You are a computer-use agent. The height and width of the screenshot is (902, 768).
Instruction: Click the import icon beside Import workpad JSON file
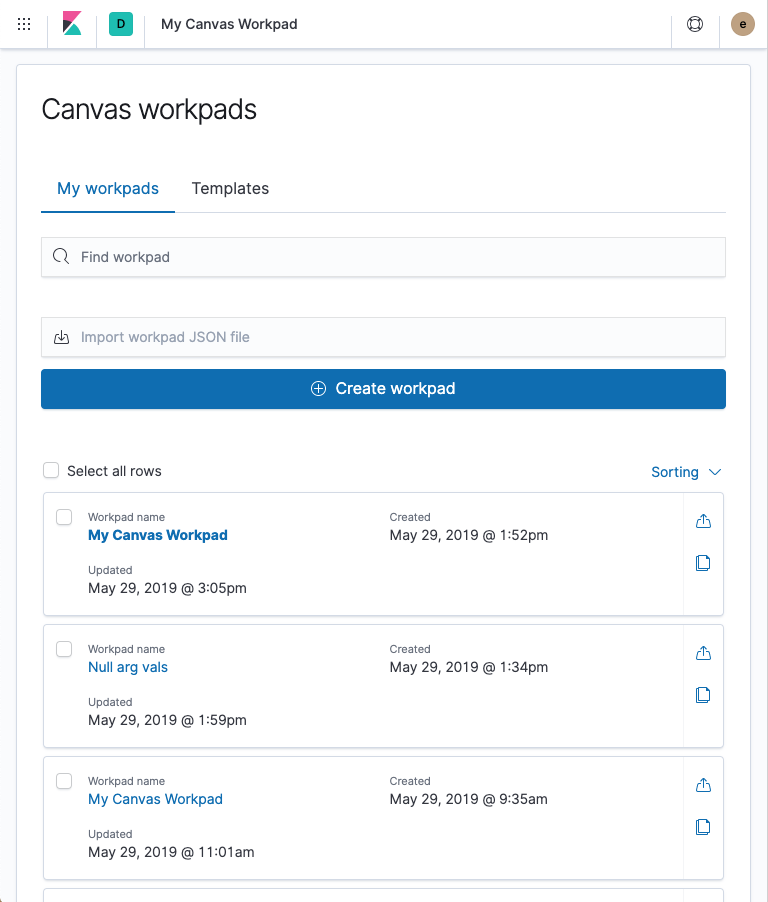click(x=62, y=337)
